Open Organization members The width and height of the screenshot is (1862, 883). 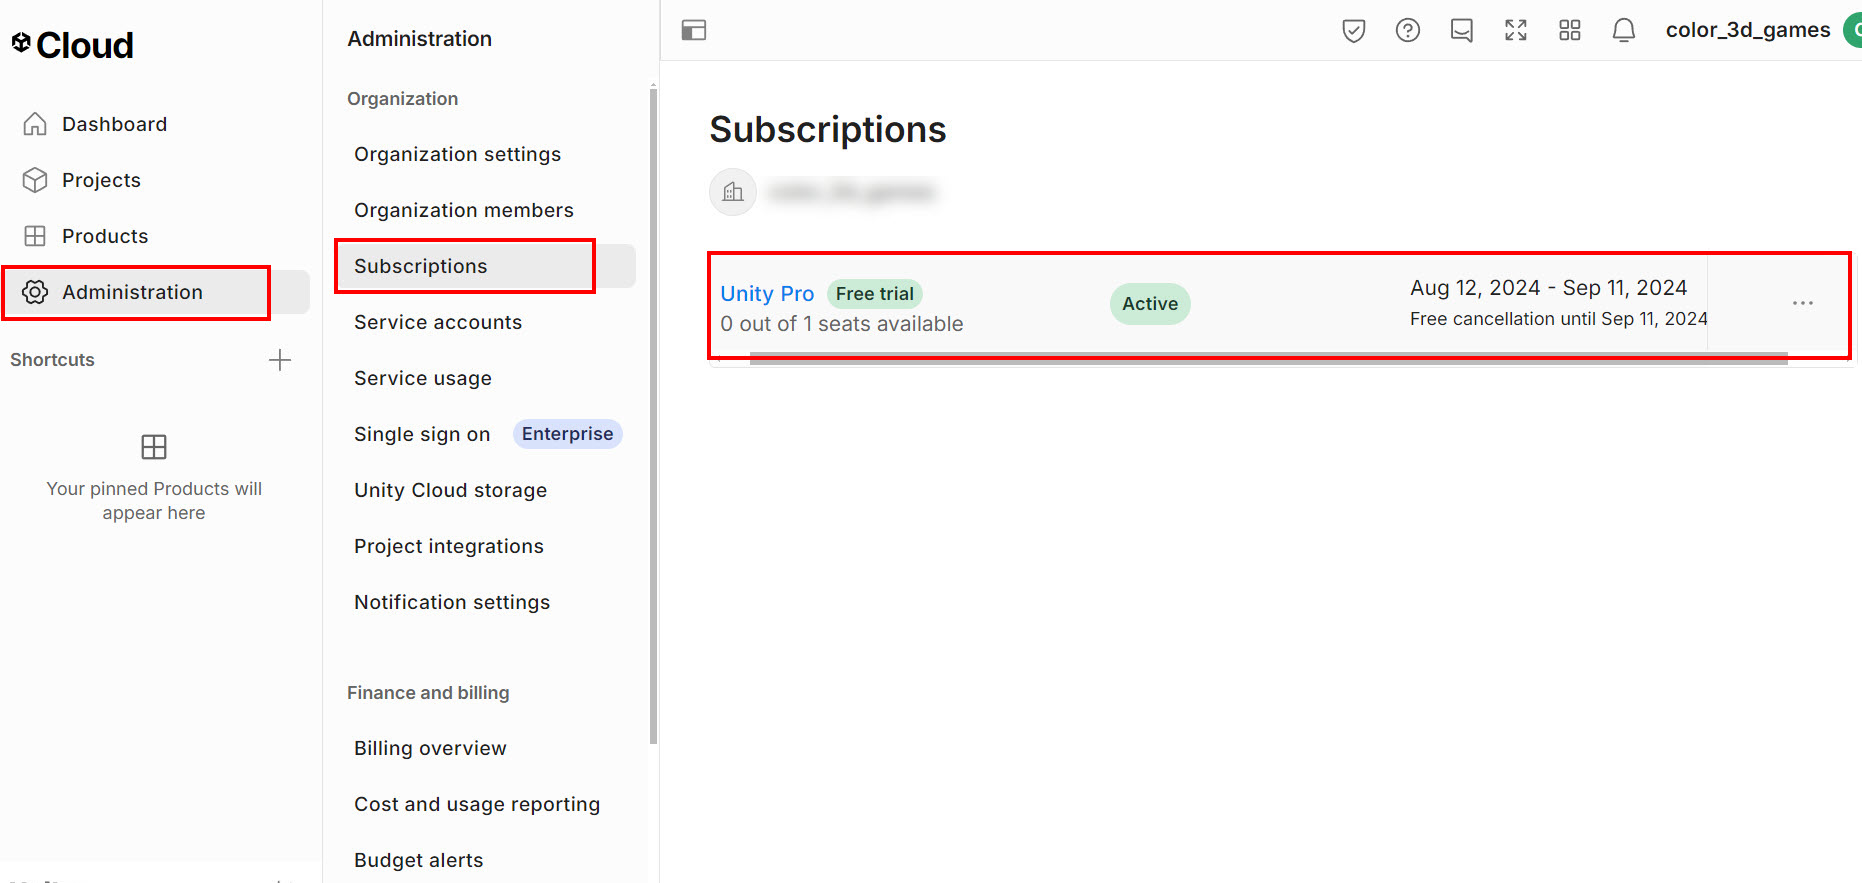pyautogui.click(x=464, y=210)
